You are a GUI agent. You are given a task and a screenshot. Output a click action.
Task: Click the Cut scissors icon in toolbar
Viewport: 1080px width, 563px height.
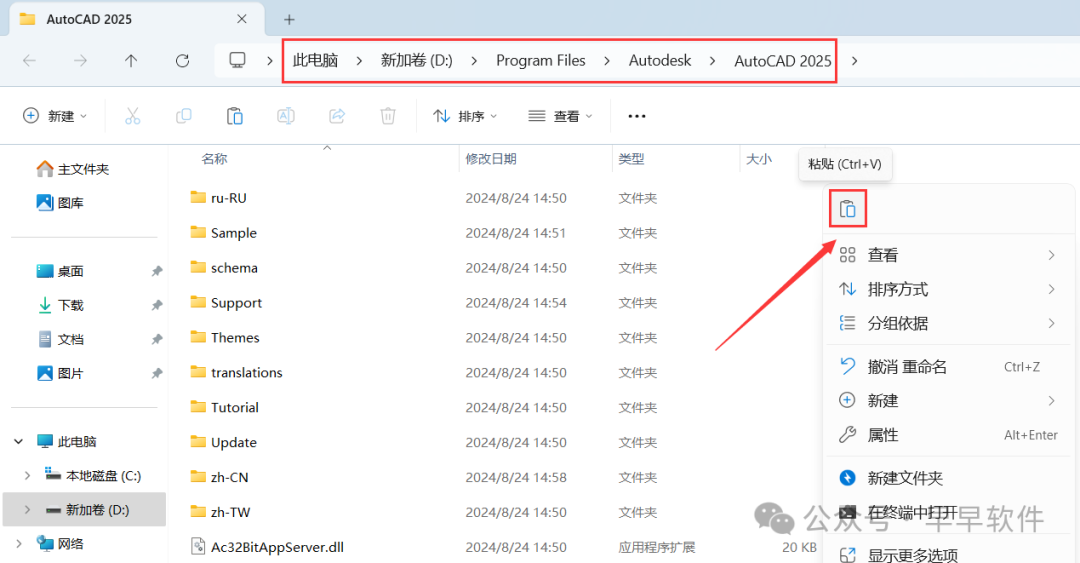tap(132, 116)
